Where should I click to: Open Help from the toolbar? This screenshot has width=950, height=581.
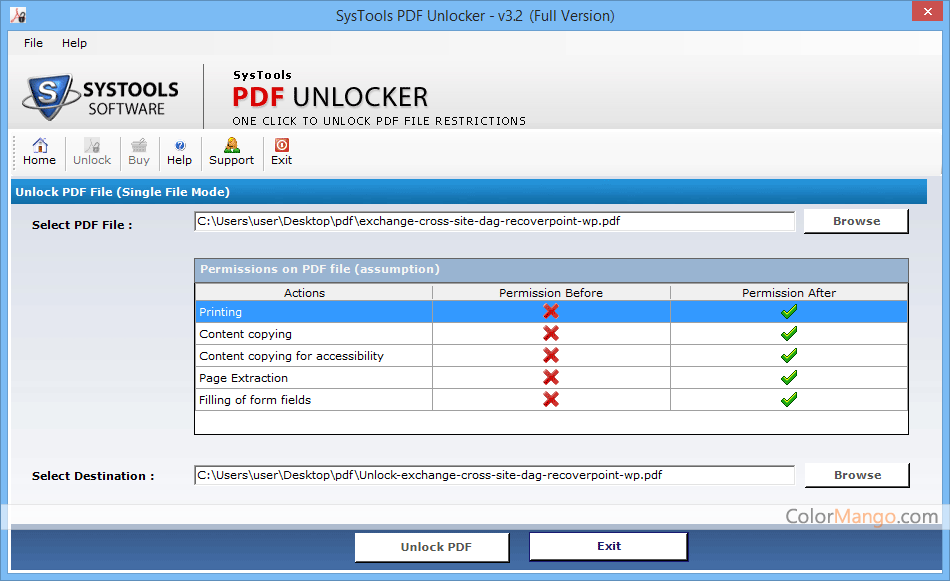179,152
